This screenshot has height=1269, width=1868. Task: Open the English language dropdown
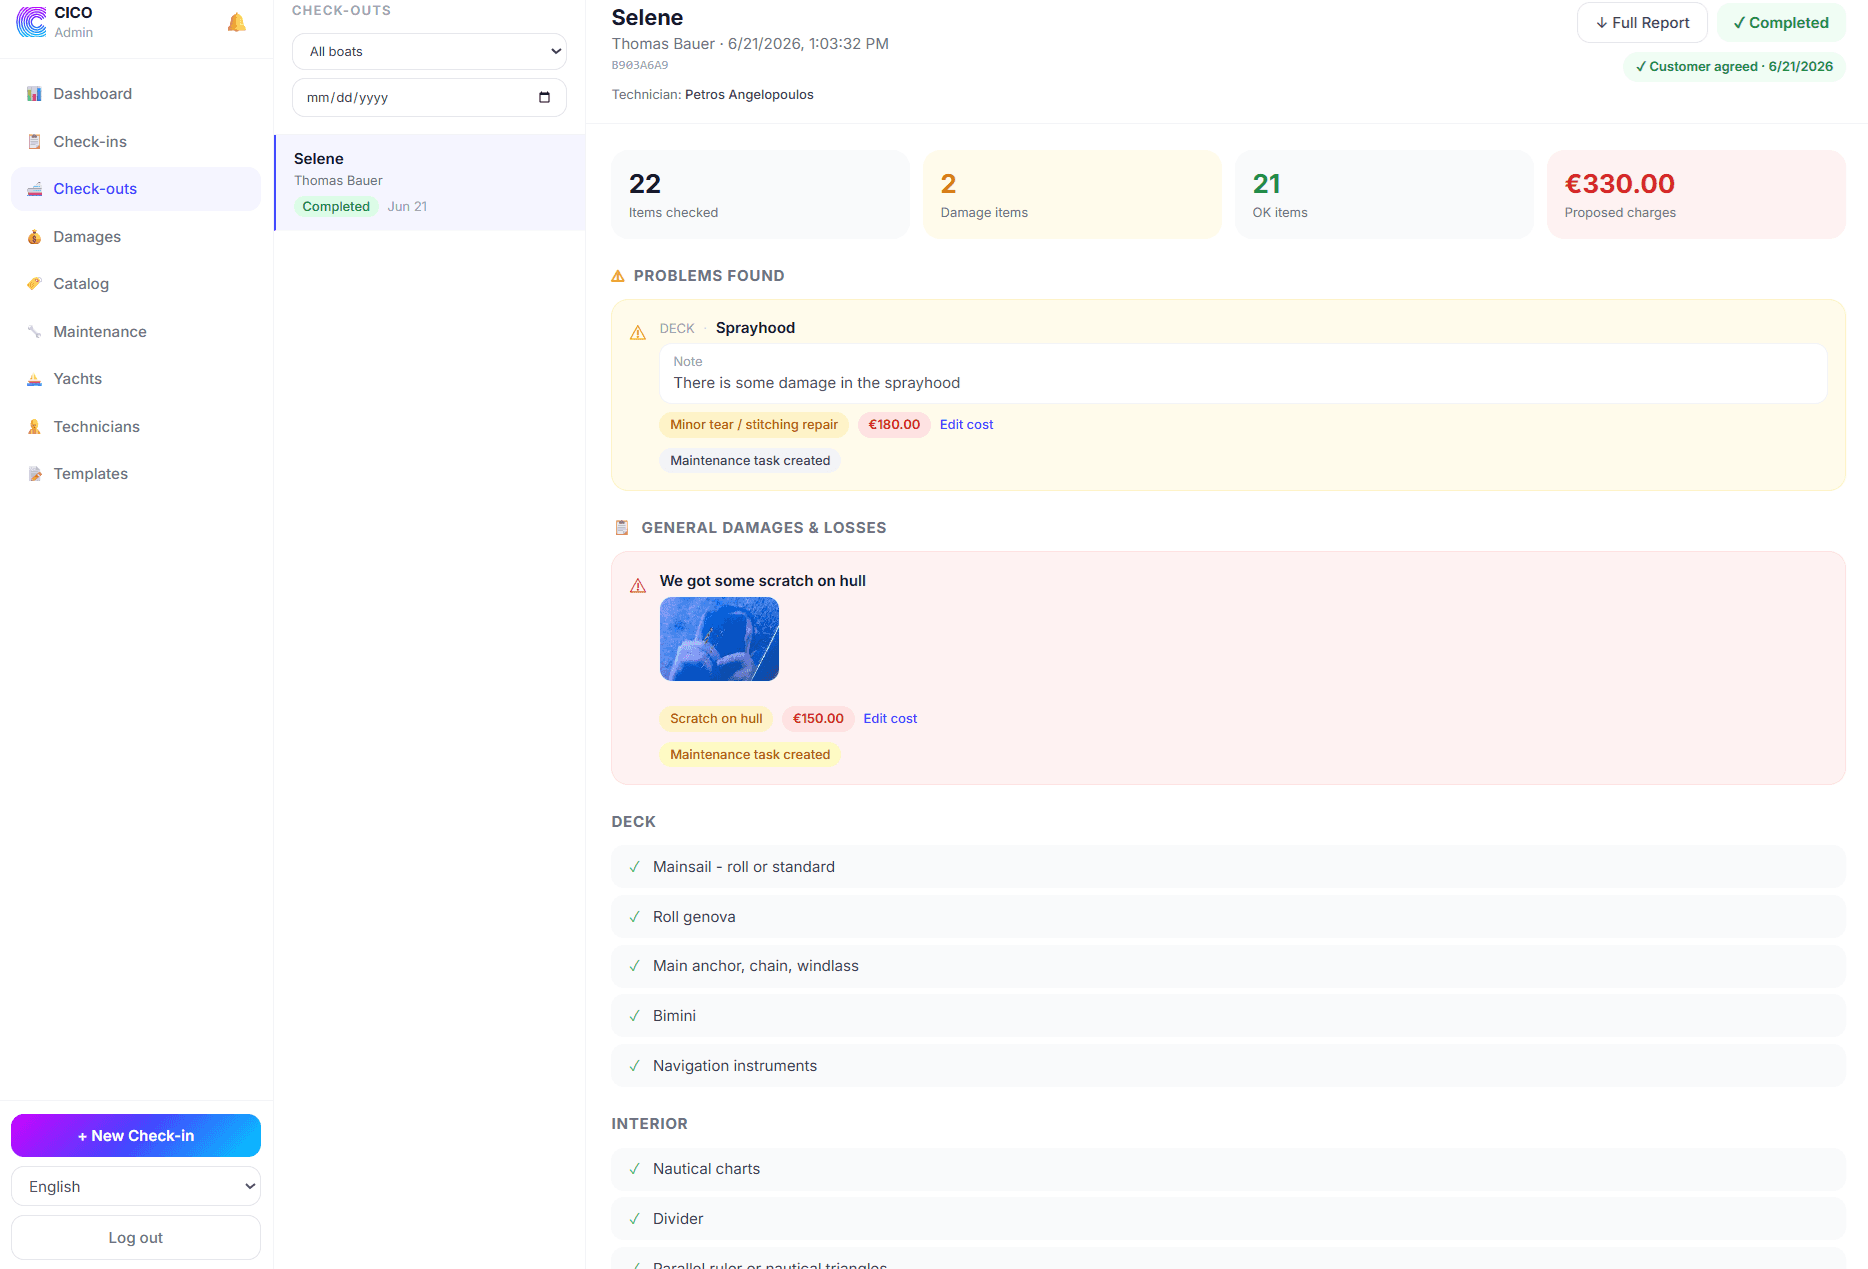coord(136,1187)
